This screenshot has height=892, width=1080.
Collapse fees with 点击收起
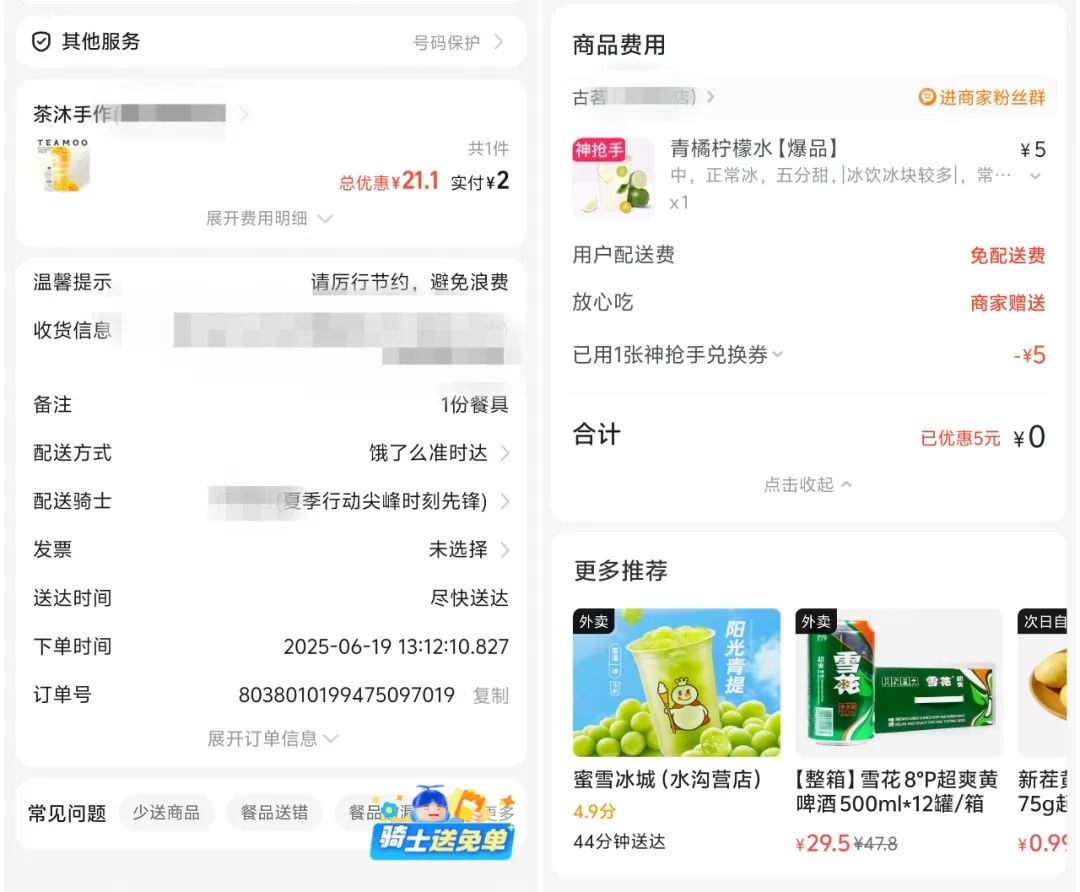point(808,485)
